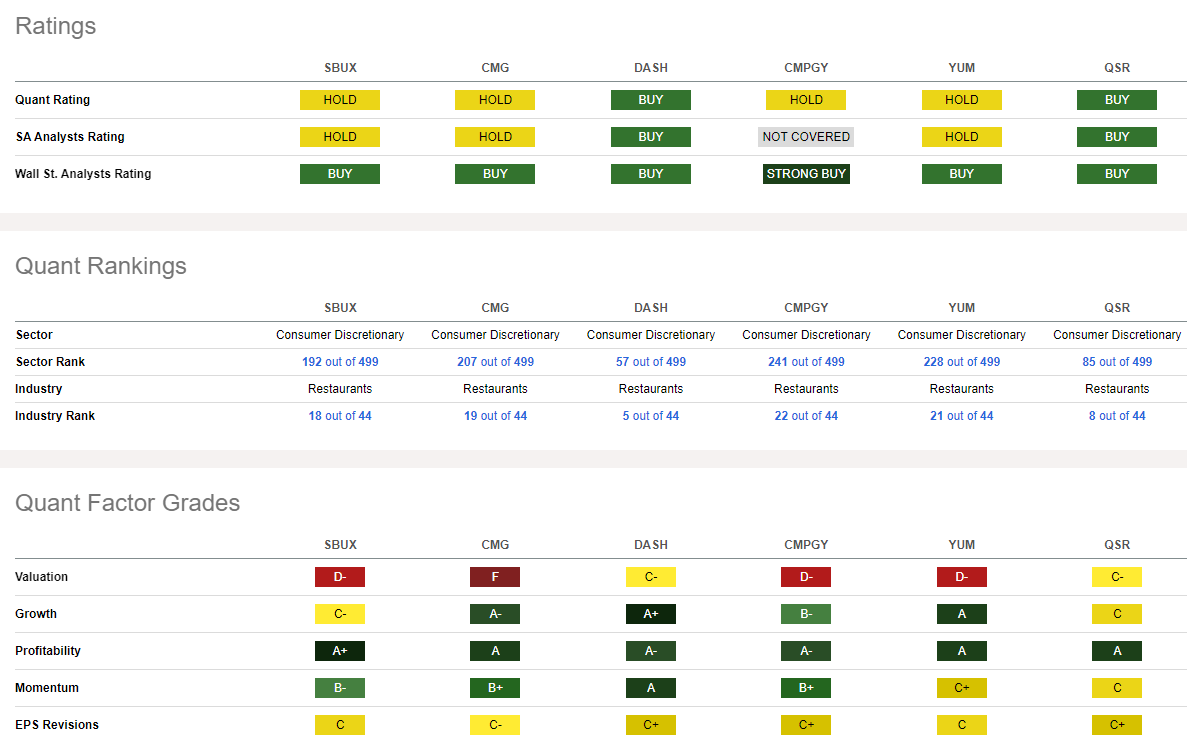Viewport: 1187px width, 749px height.
Task: Click QSR sector rank 85 out of 499
Action: click(x=1117, y=362)
